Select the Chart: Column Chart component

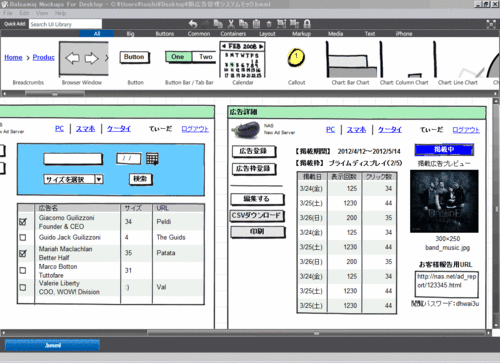pos(404,63)
